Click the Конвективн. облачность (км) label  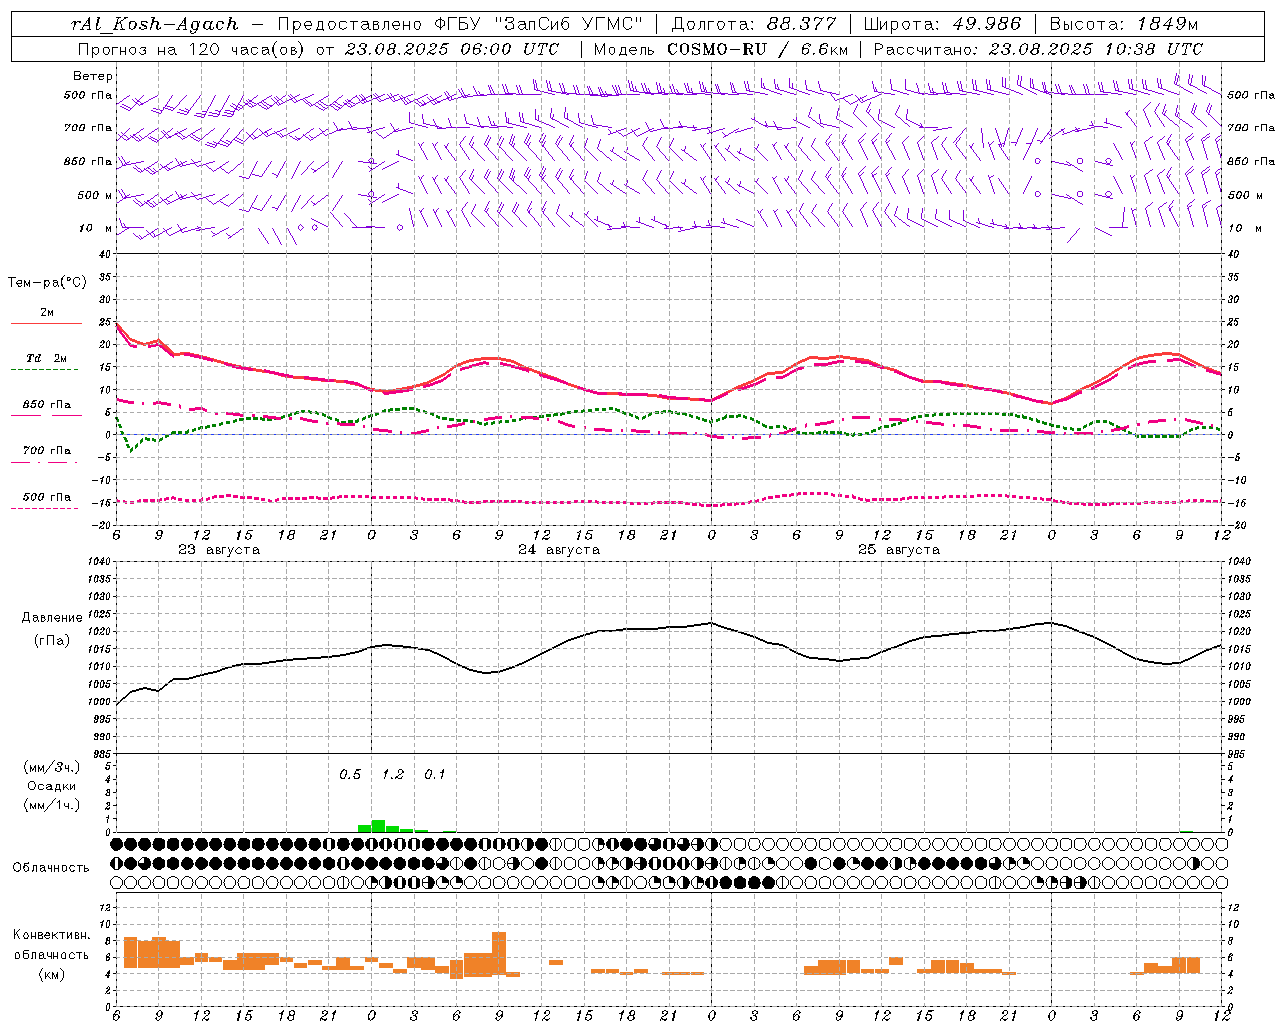click(x=51, y=955)
